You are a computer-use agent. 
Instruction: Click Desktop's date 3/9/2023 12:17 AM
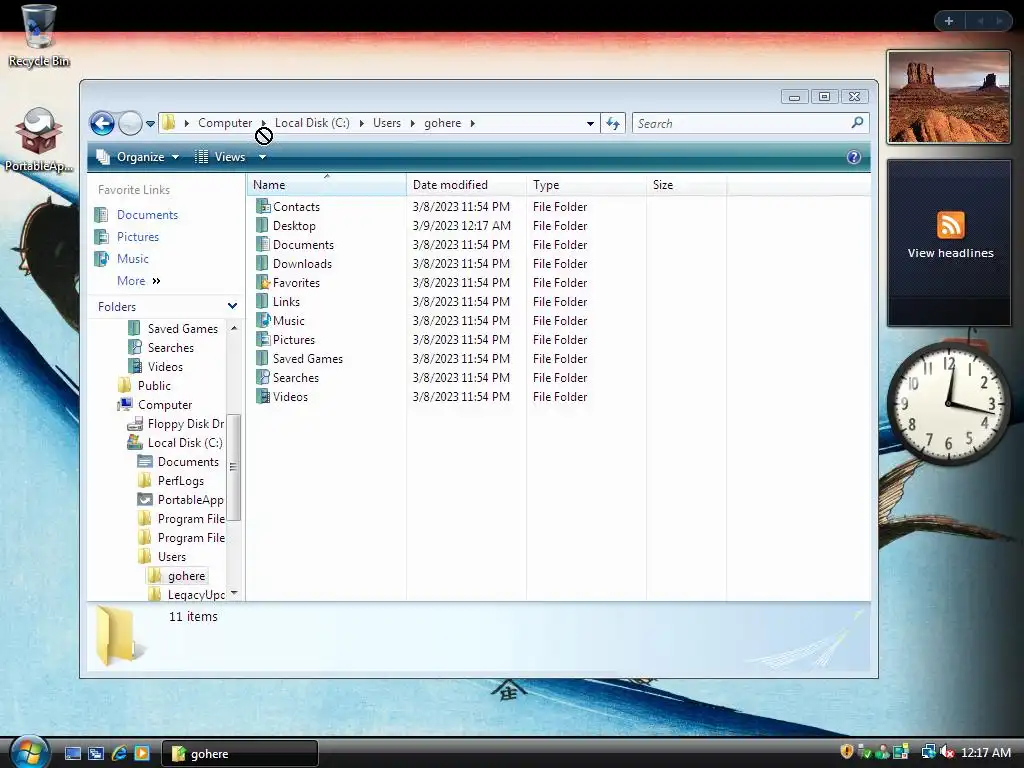click(x=461, y=225)
